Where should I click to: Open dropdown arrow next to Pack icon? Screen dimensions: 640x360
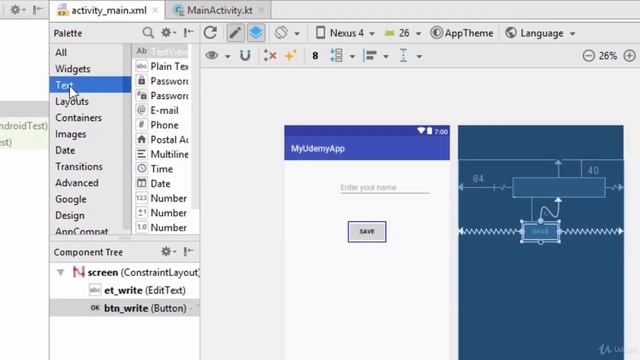[352, 56]
